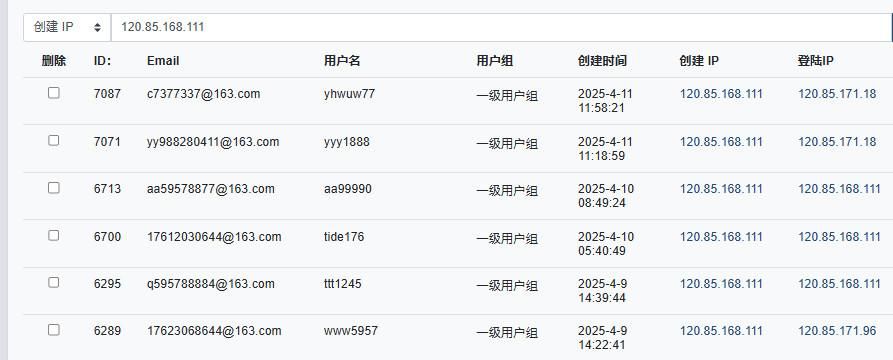
Task: Click creation IP link for ID 6289
Action: pyautogui.click(x=721, y=331)
